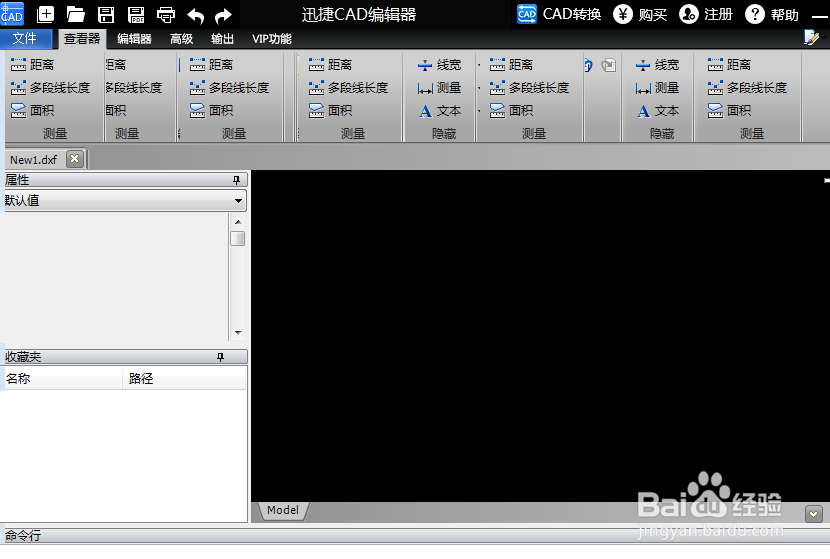Switch to the 编辑器 ribbon tab

(x=134, y=39)
